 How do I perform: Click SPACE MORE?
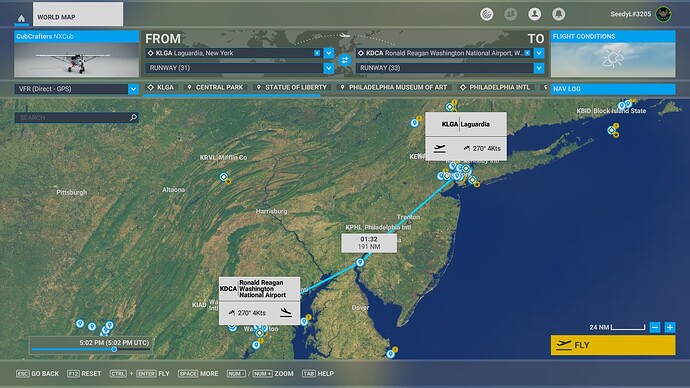[198, 373]
